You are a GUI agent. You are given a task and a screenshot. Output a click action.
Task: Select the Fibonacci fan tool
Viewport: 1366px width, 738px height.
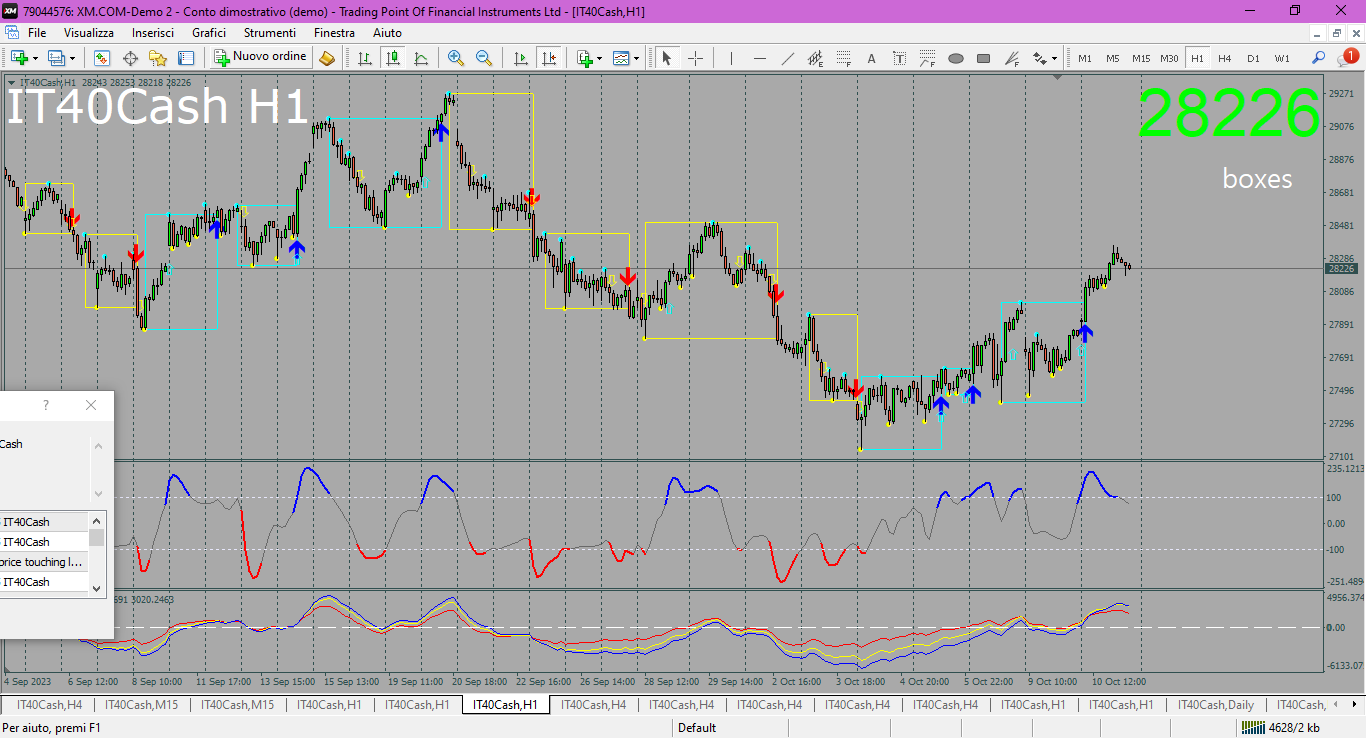(1011, 58)
